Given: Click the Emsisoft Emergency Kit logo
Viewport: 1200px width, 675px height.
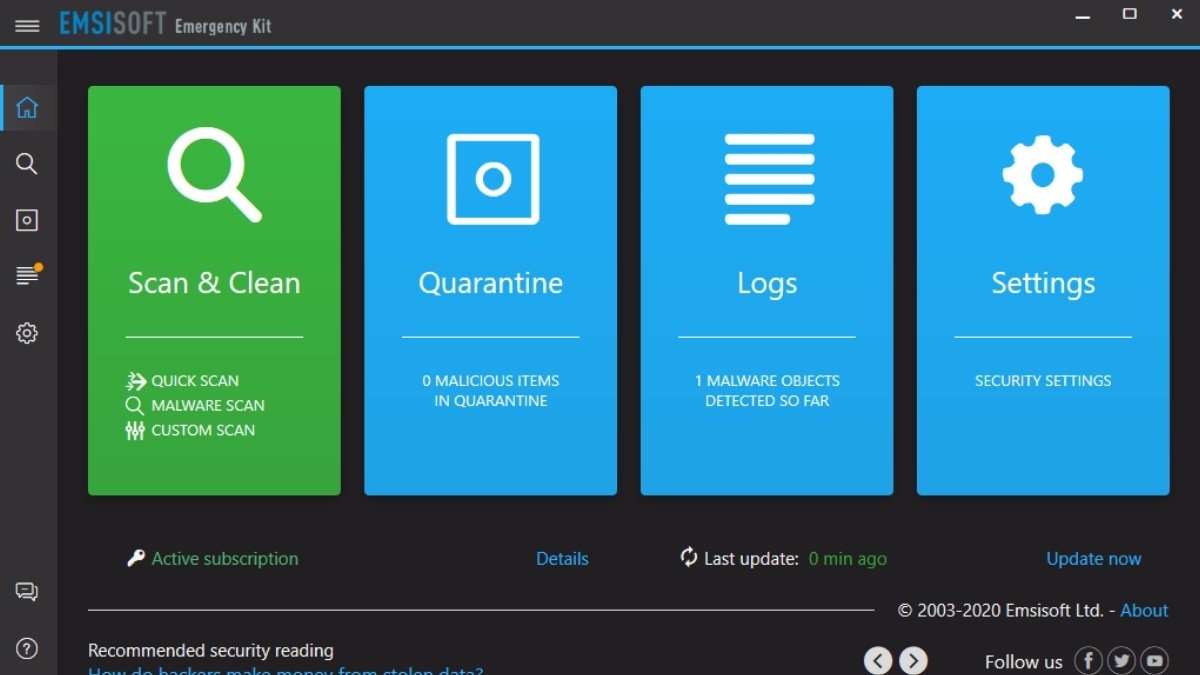Looking at the screenshot, I should (166, 23).
